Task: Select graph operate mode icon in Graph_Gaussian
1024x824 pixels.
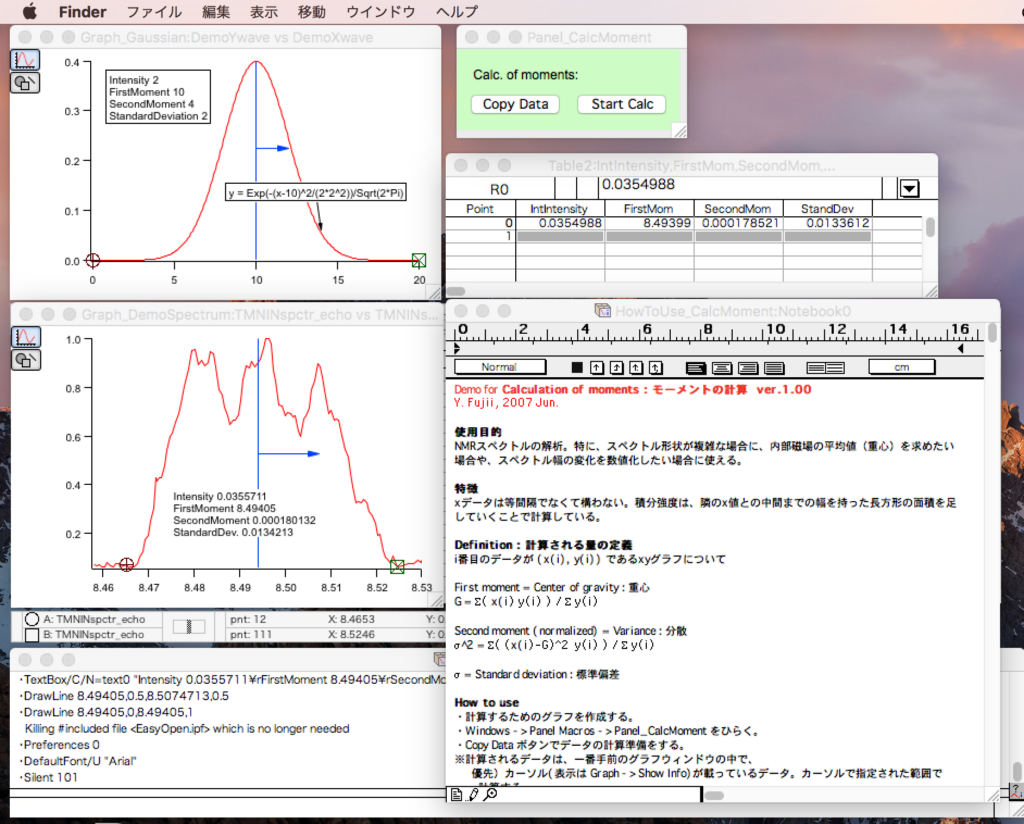Action: coord(25,60)
